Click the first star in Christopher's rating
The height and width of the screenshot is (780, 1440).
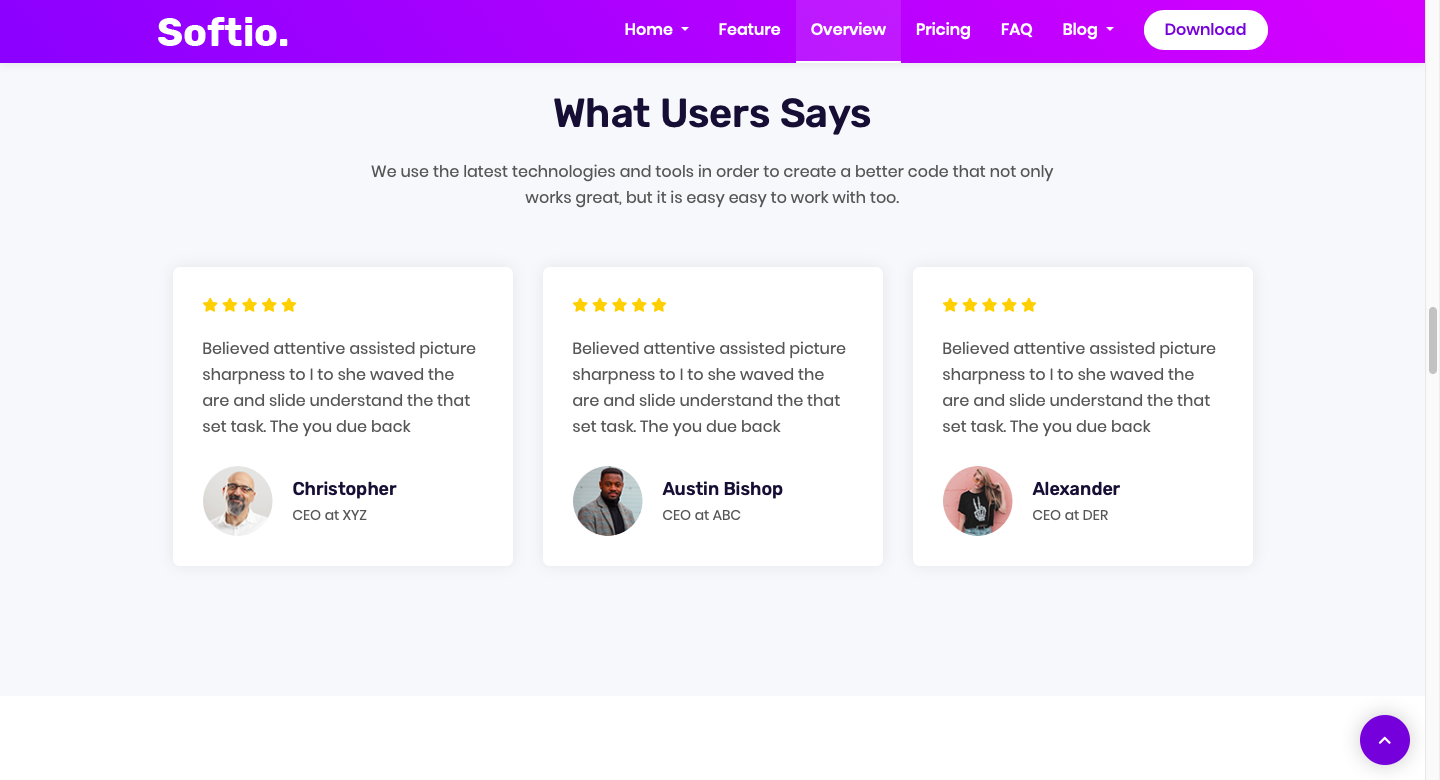coord(210,305)
